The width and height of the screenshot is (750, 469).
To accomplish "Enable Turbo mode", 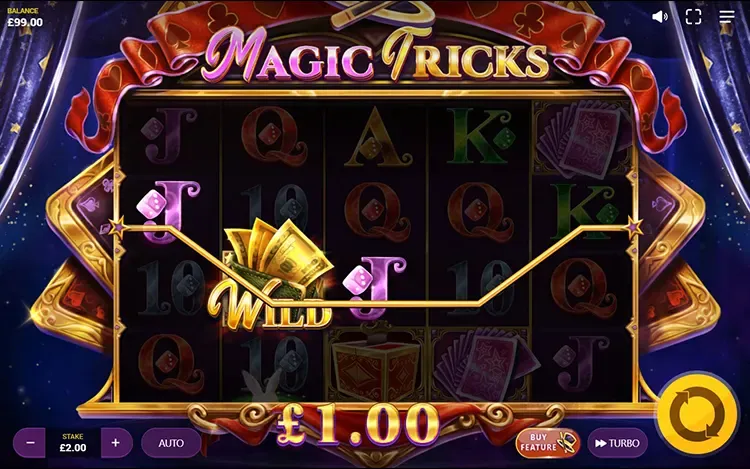I will (617, 443).
